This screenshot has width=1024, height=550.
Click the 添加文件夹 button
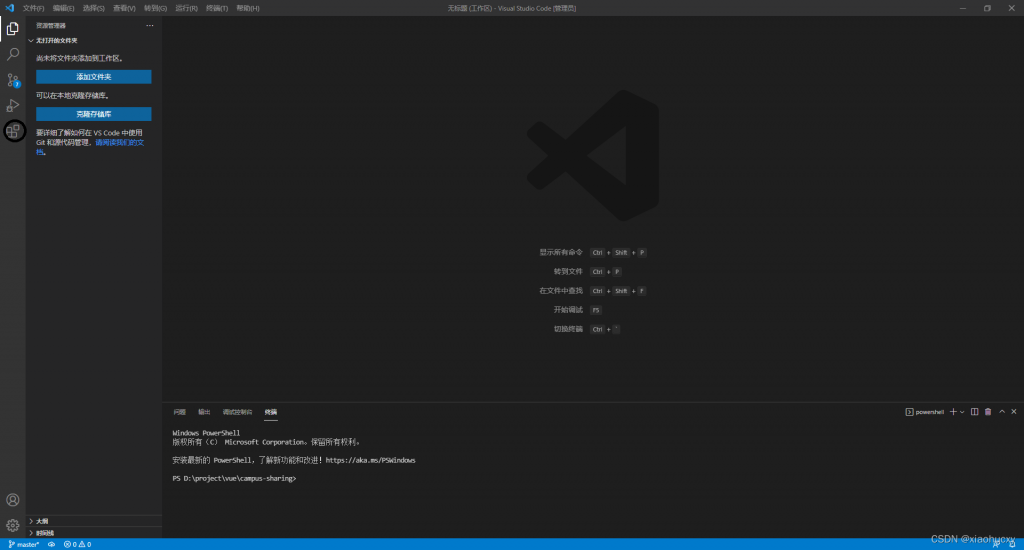pyautogui.click(x=93, y=77)
